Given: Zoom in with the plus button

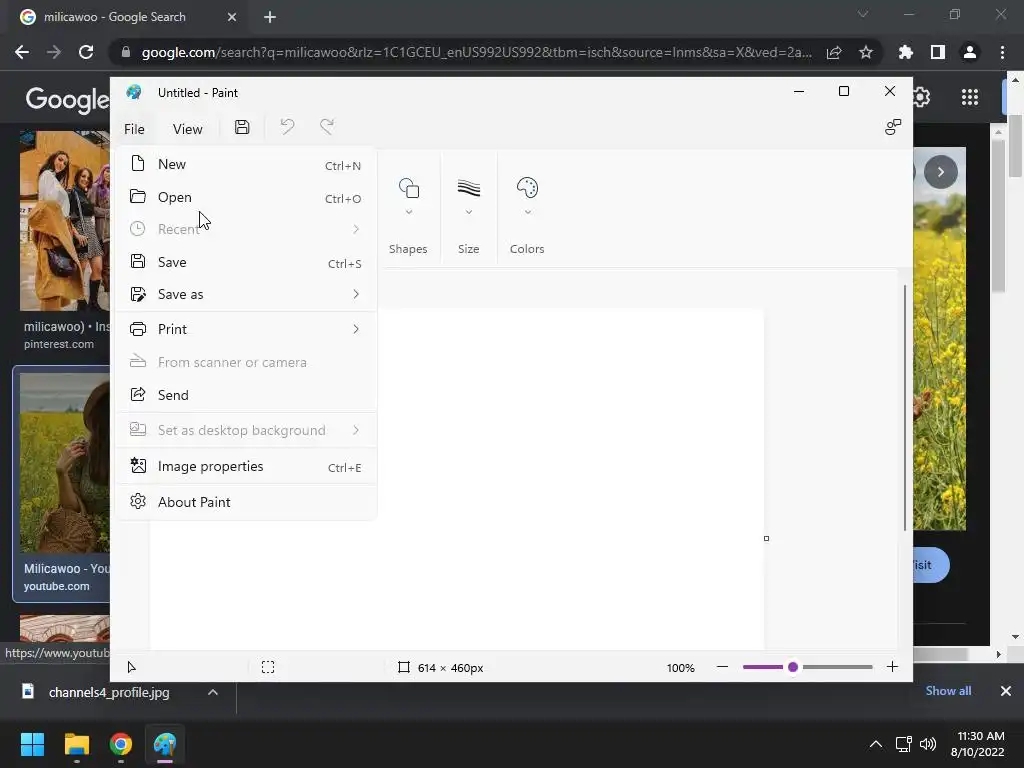Looking at the screenshot, I should [x=892, y=667].
